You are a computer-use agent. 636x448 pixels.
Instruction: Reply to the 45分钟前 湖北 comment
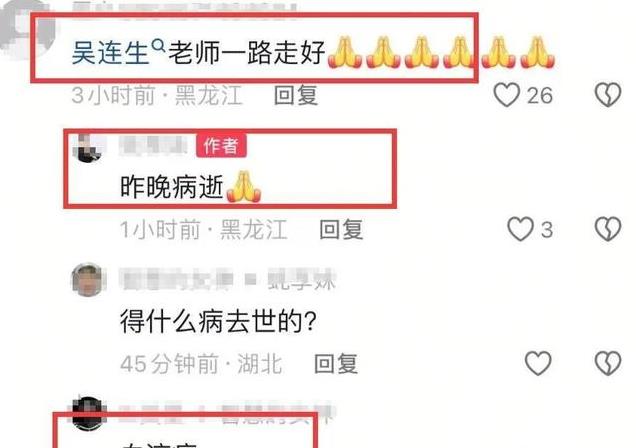(336, 364)
